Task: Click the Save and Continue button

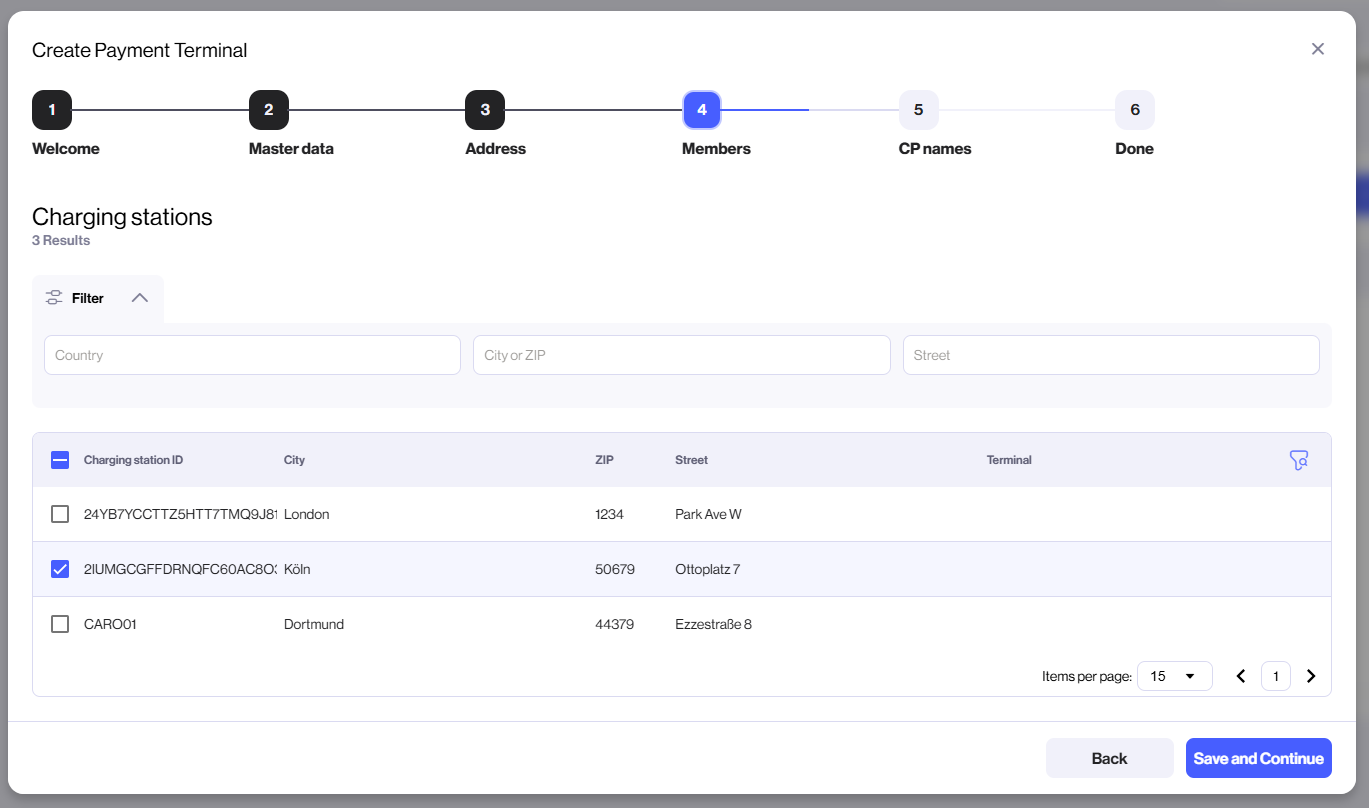Action: pos(1258,757)
